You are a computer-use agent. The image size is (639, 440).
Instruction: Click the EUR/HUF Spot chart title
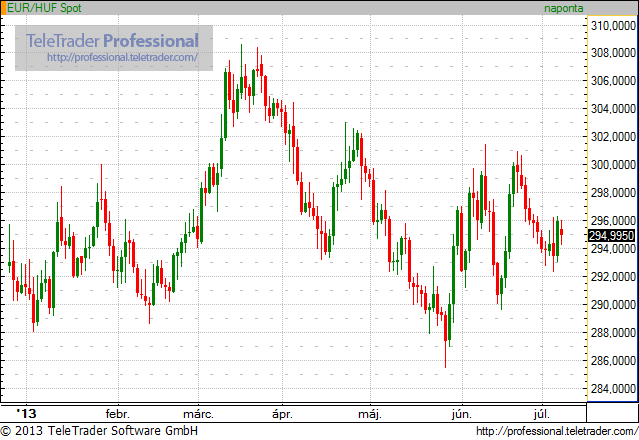point(44,8)
